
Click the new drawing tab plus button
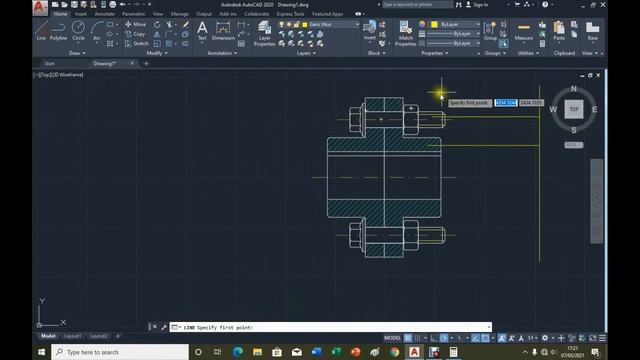[x=146, y=63]
